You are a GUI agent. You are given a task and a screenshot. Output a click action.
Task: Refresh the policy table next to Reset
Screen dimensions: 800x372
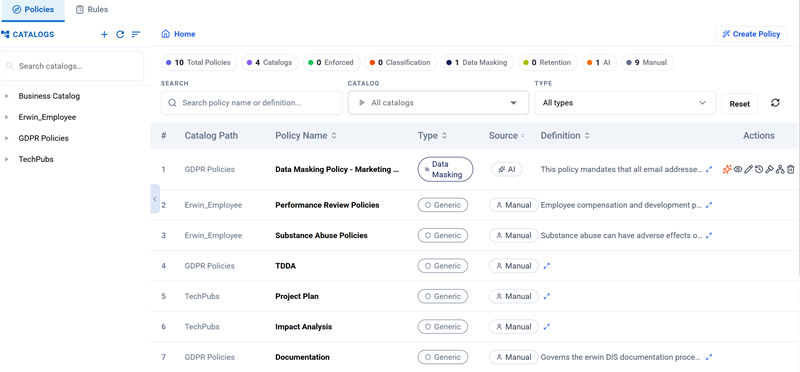(x=775, y=103)
